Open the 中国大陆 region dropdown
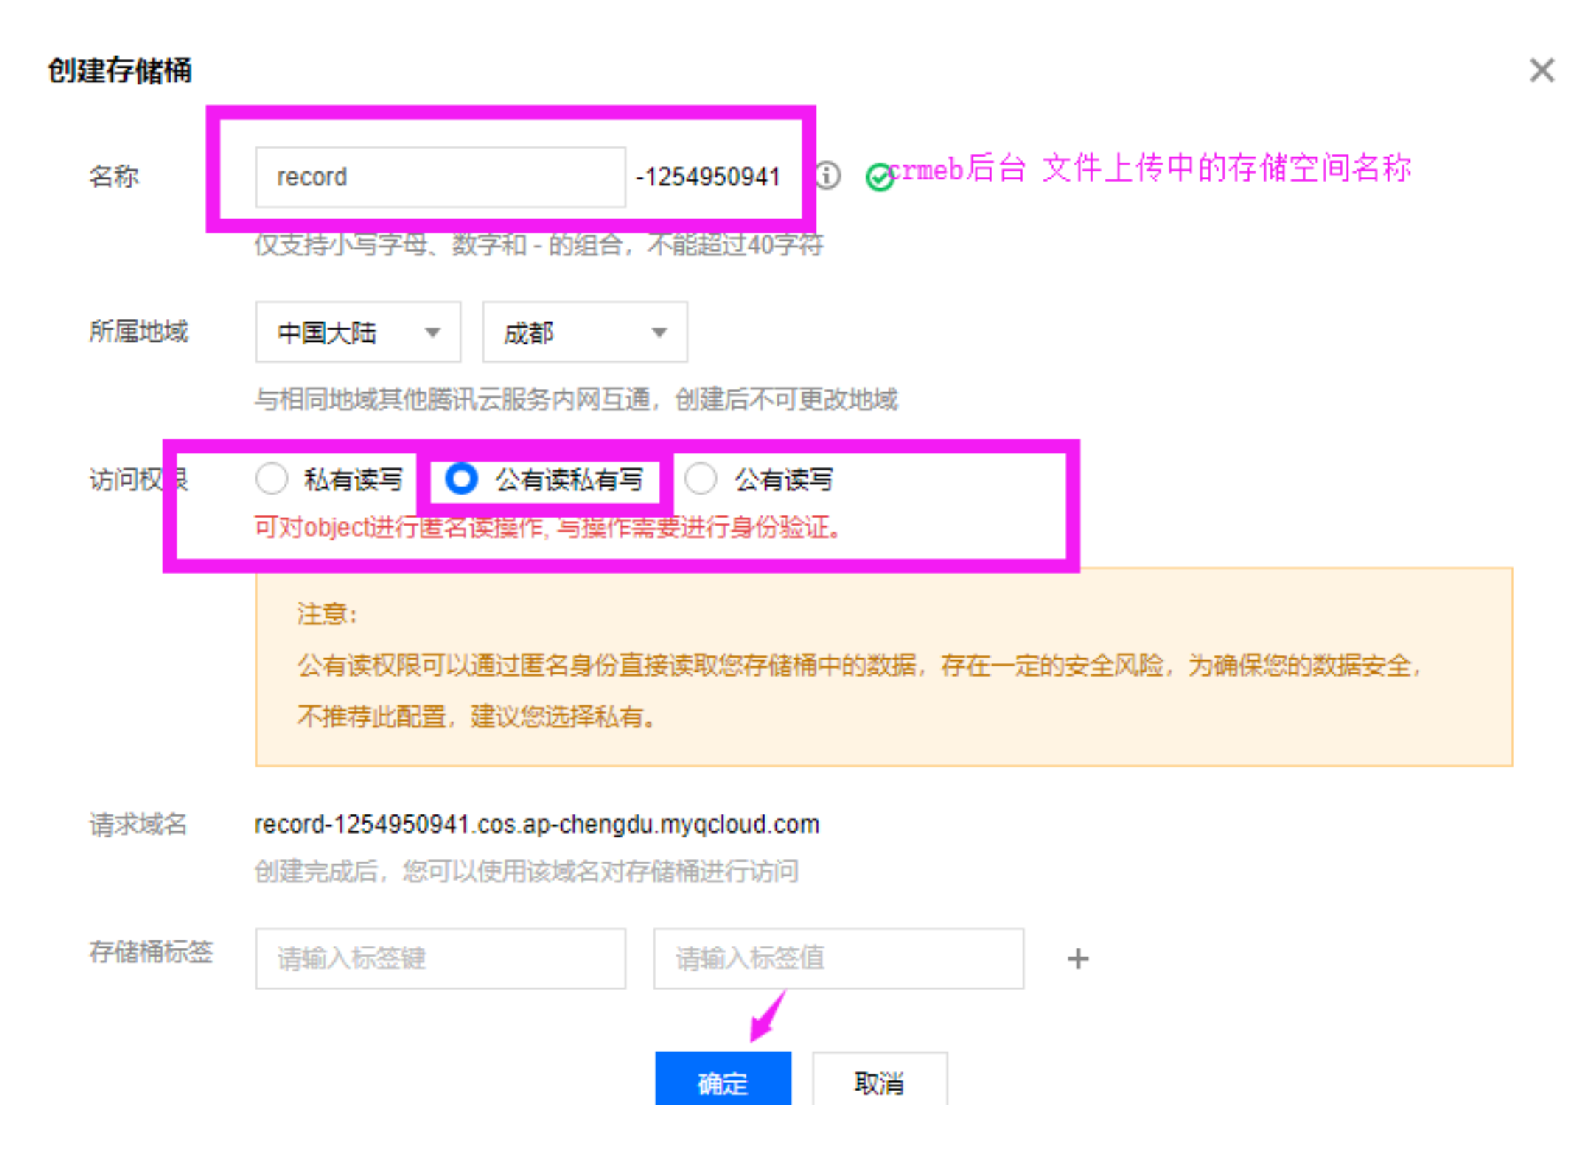Image resolution: width=1586 pixels, height=1152 pixels. tap(358, 332)
